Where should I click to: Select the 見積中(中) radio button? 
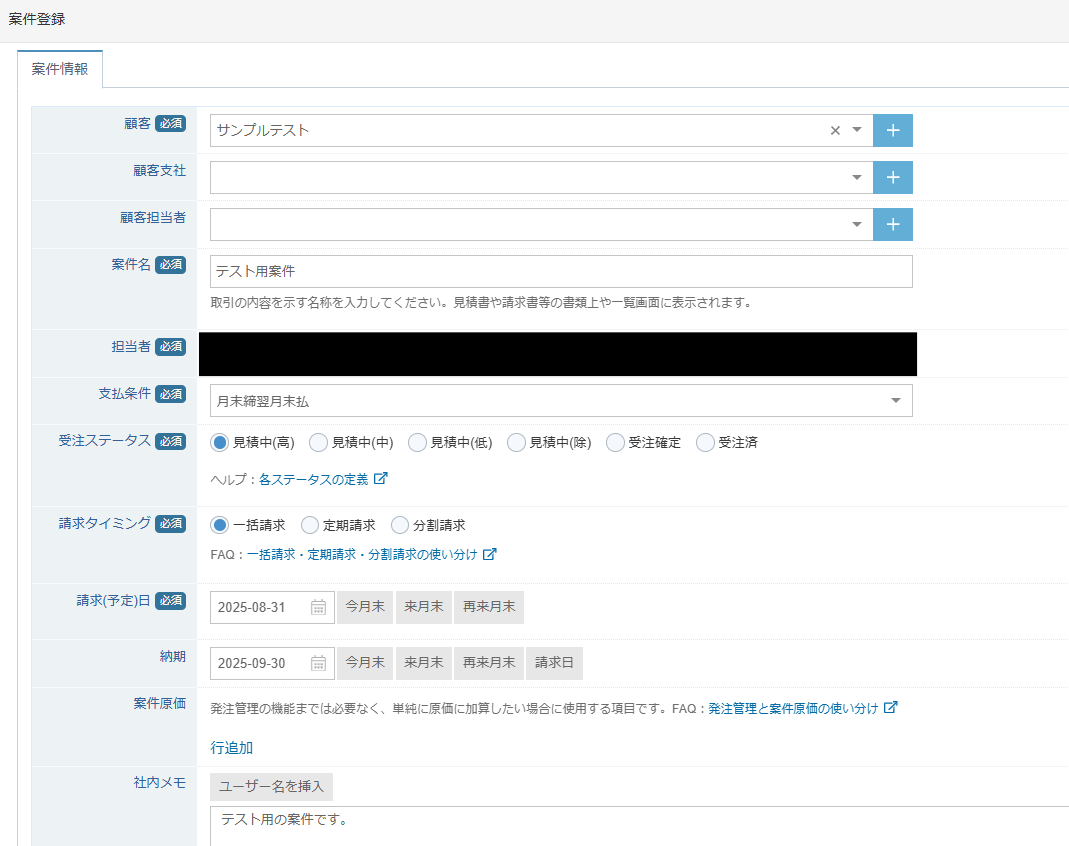pyautogui.click(x=319, y=442)
